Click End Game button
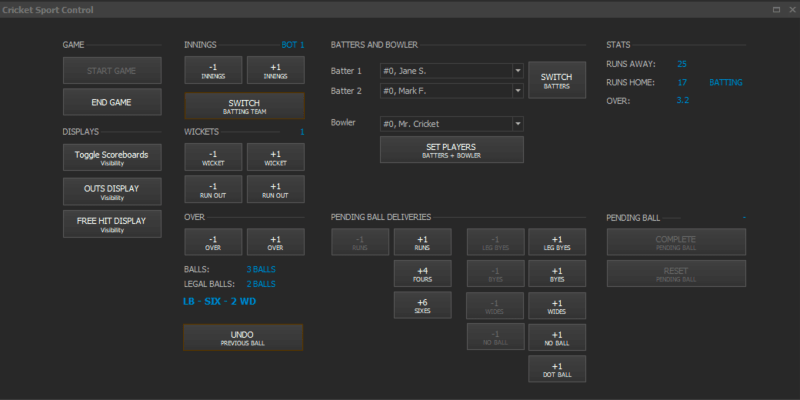Viewport: 800px width, 400px height. 112,102
